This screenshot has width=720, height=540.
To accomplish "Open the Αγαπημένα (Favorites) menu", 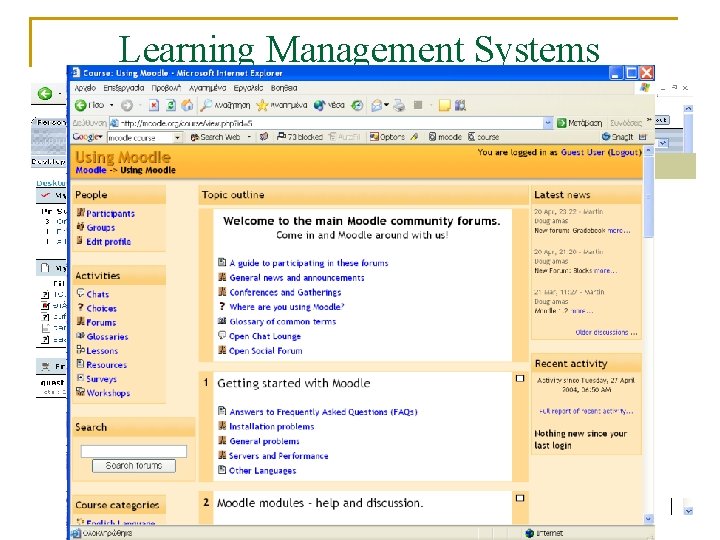I will (208, 88).
